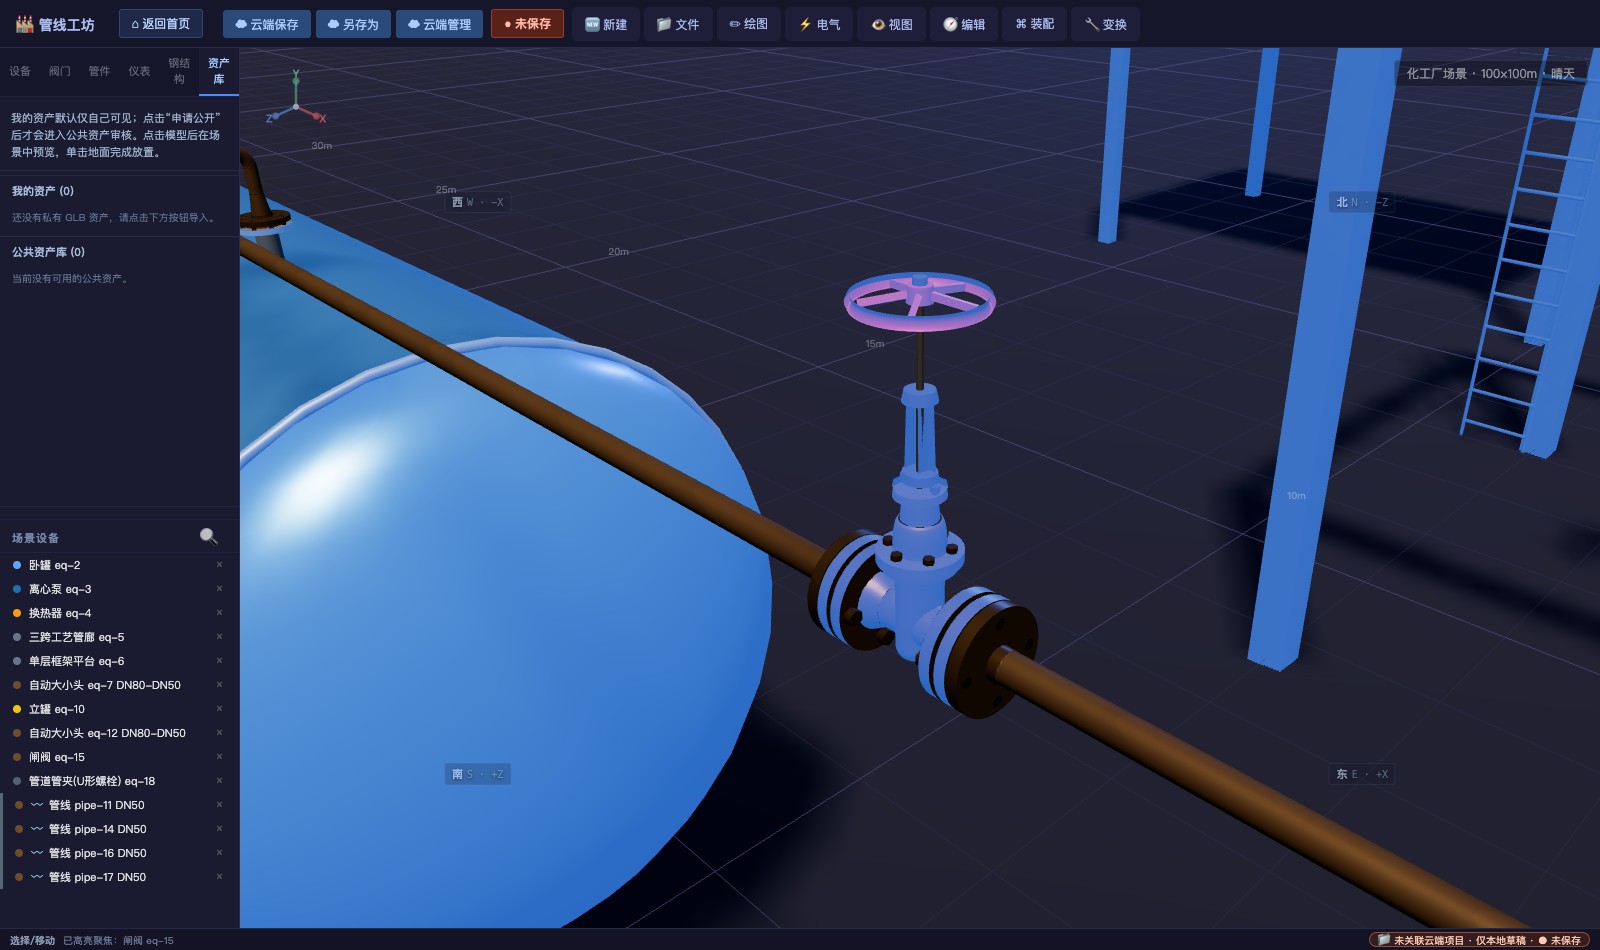Remove 管线 pipe-14 with its × icon
This screenshot has width=1600, height=950.
(219, 829)
